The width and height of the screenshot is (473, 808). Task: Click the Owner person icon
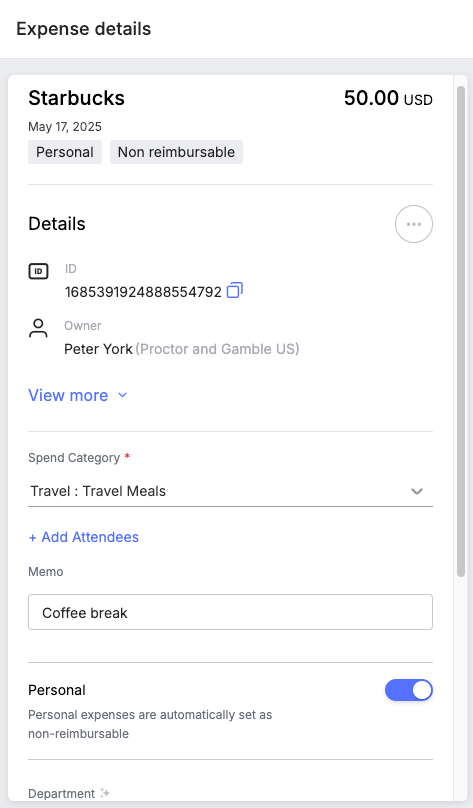click(x=38, y=328)
